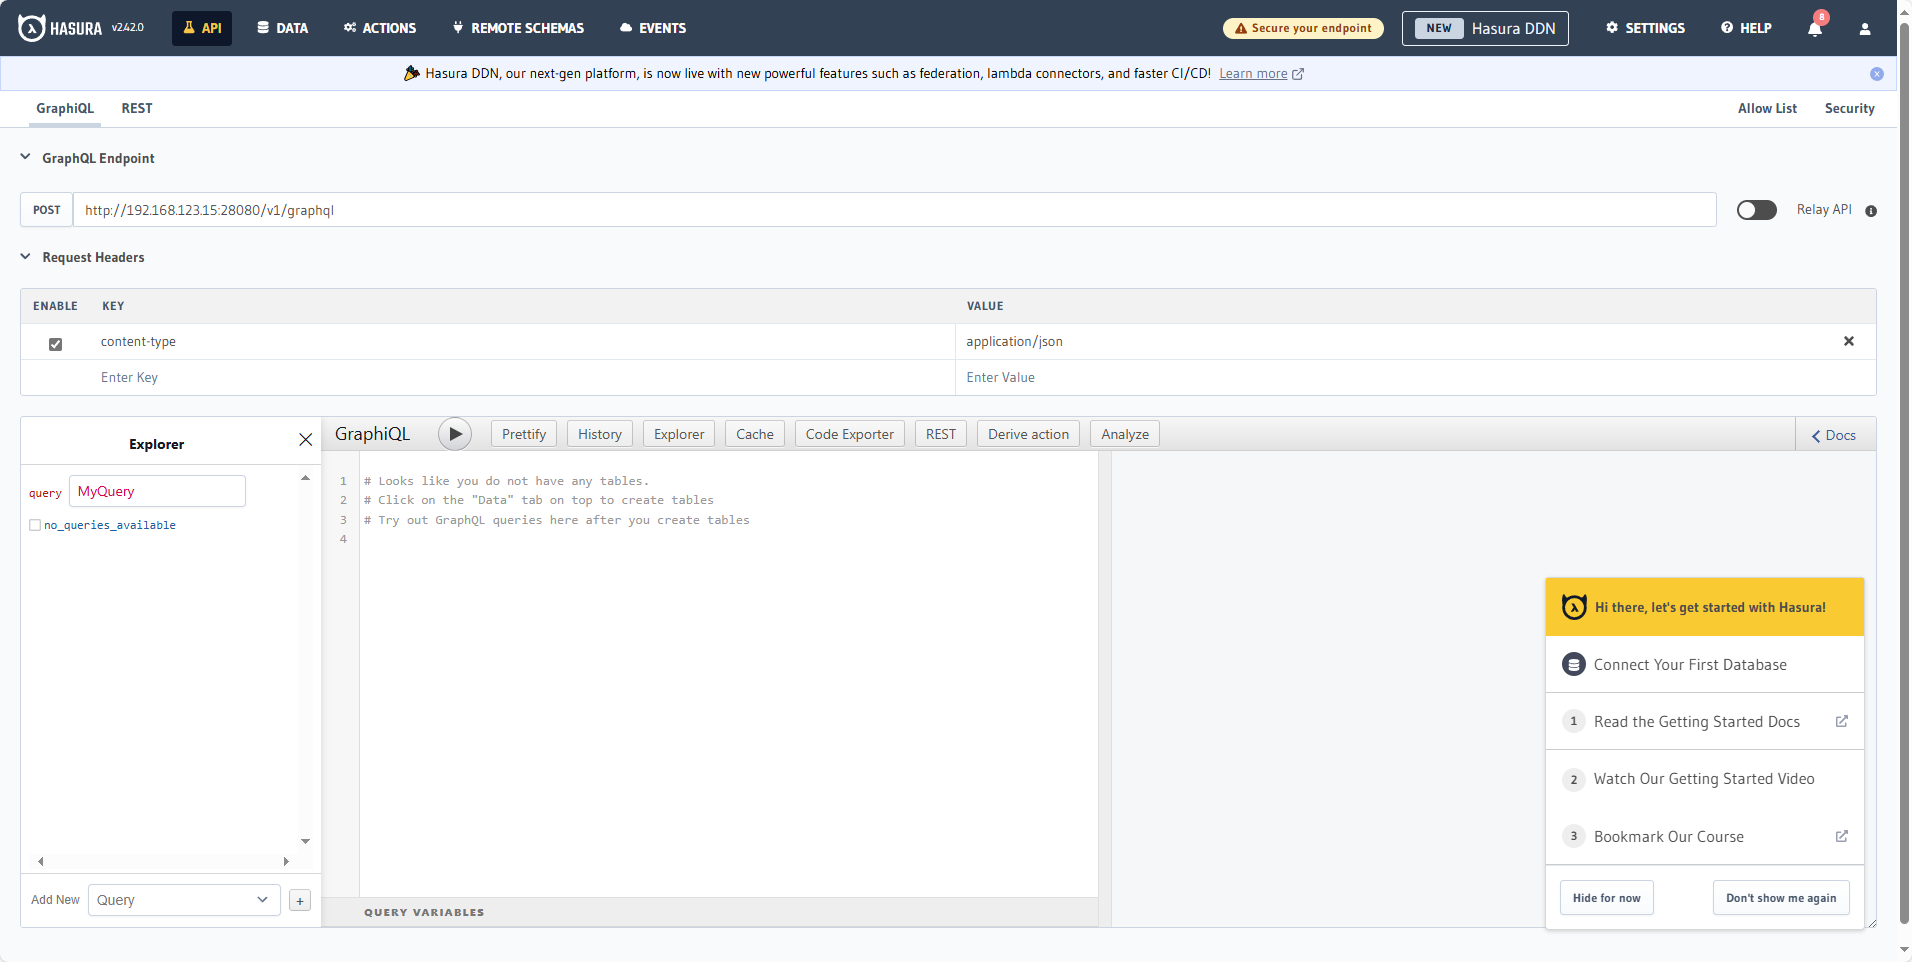Open the Code Exporter
Viewport: 1912px width, 962px height.
tap(850, 434)
